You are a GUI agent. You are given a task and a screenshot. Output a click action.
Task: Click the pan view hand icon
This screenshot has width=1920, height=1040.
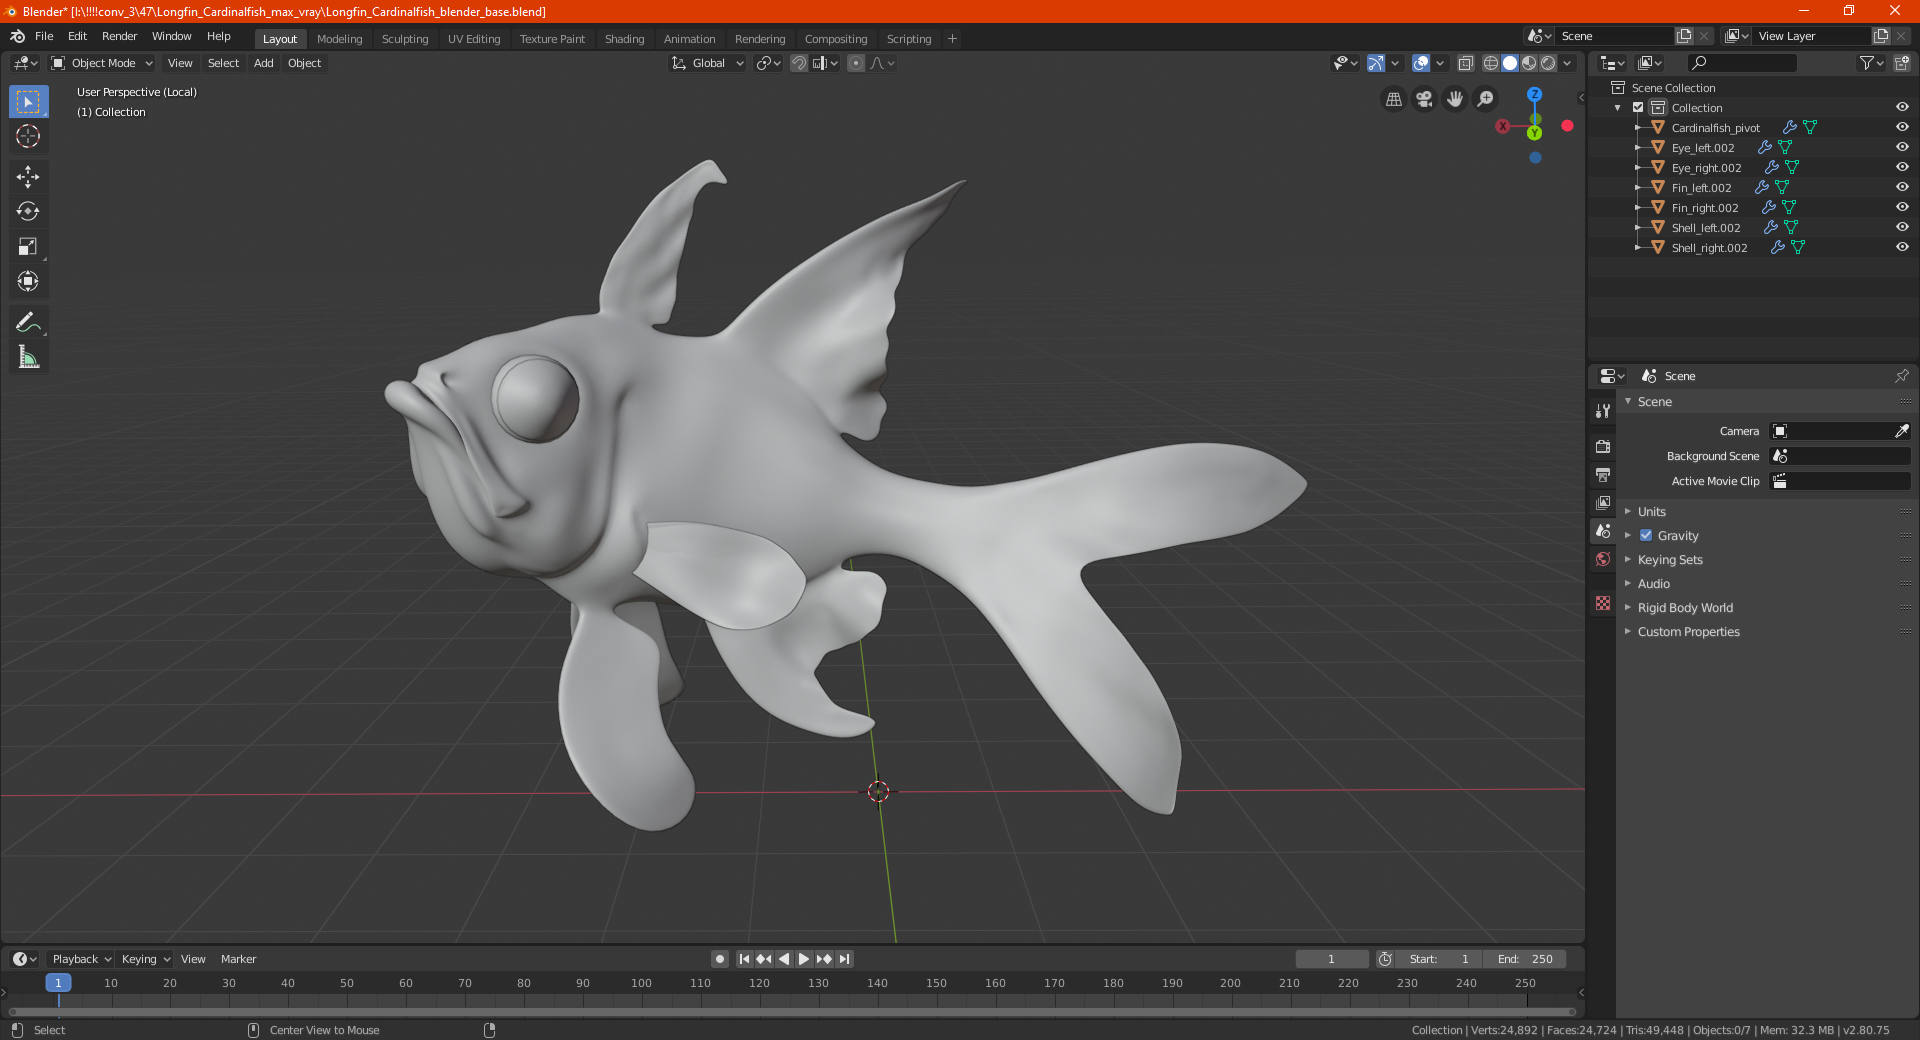click(x=1455, y=99)
